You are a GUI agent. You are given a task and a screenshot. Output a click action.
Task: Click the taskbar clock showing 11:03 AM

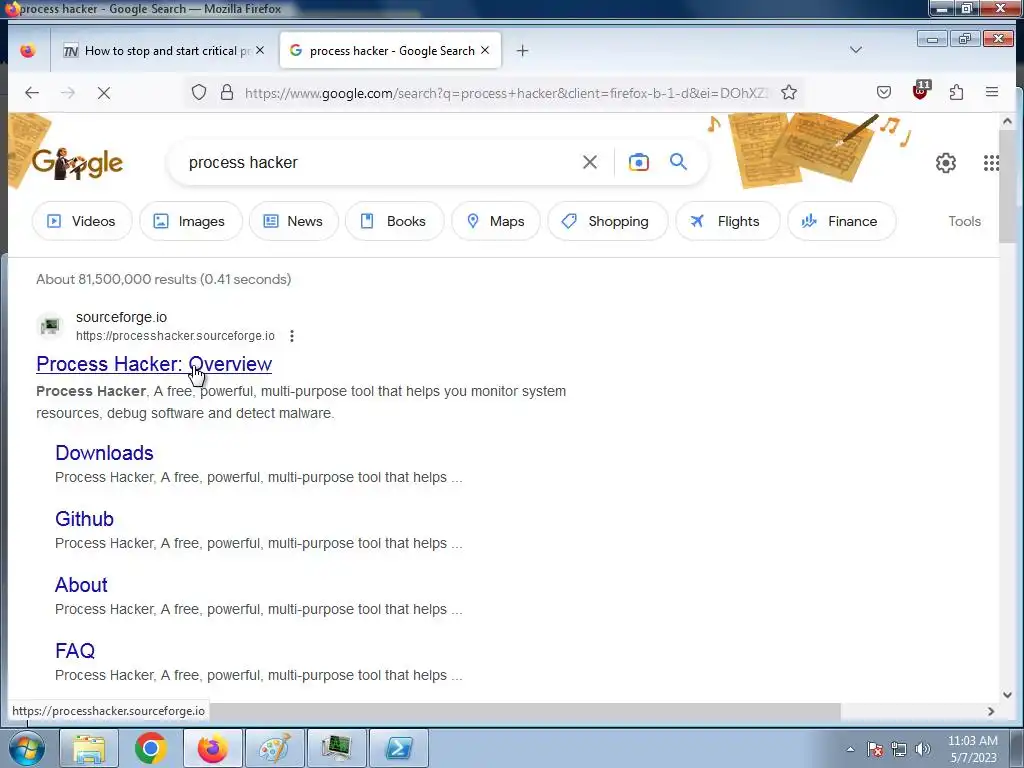(x=972, y=749)
